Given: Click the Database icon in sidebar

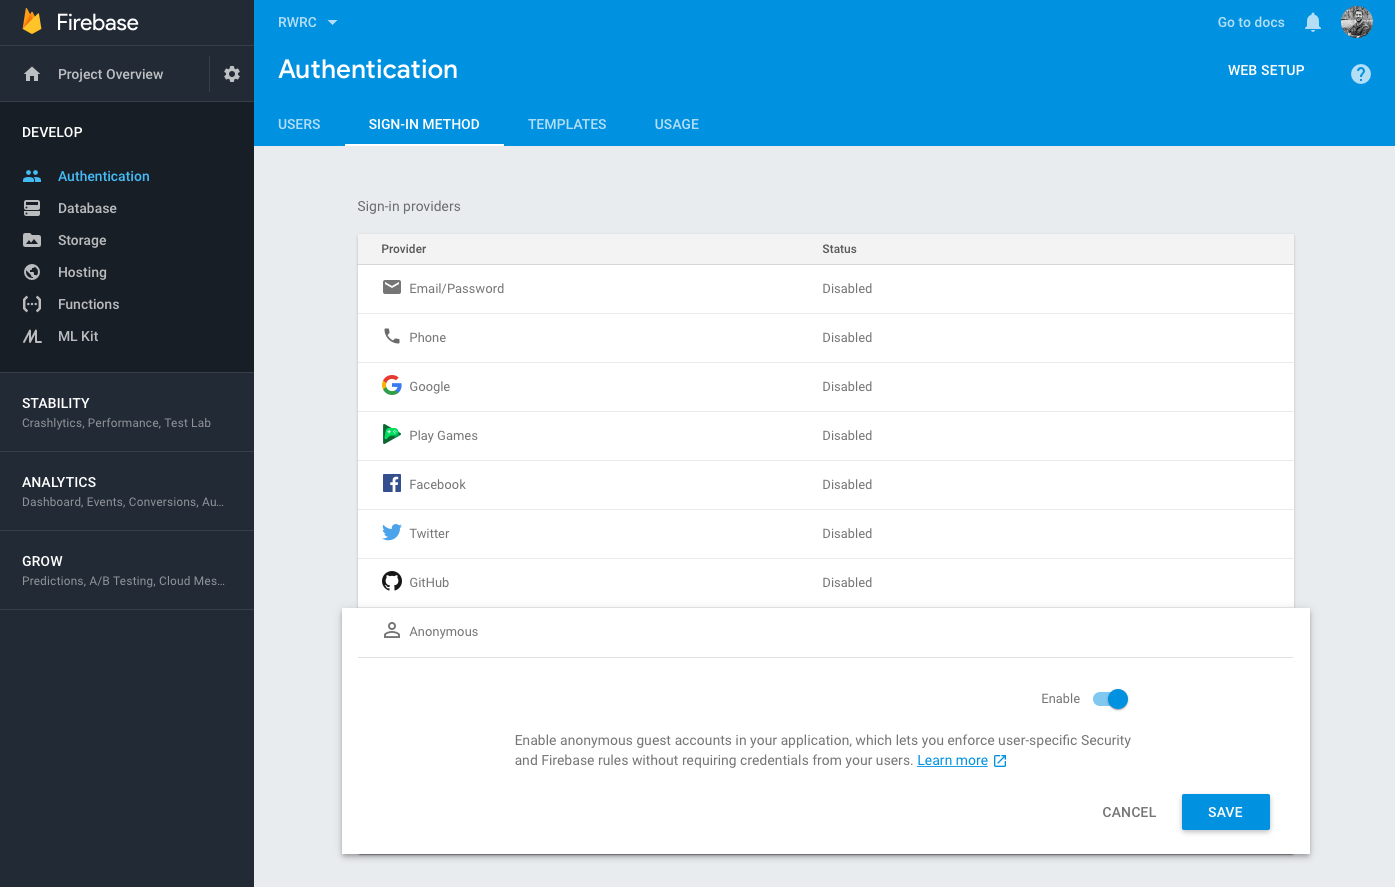Looking at the screenshot, I should point(32,208).
